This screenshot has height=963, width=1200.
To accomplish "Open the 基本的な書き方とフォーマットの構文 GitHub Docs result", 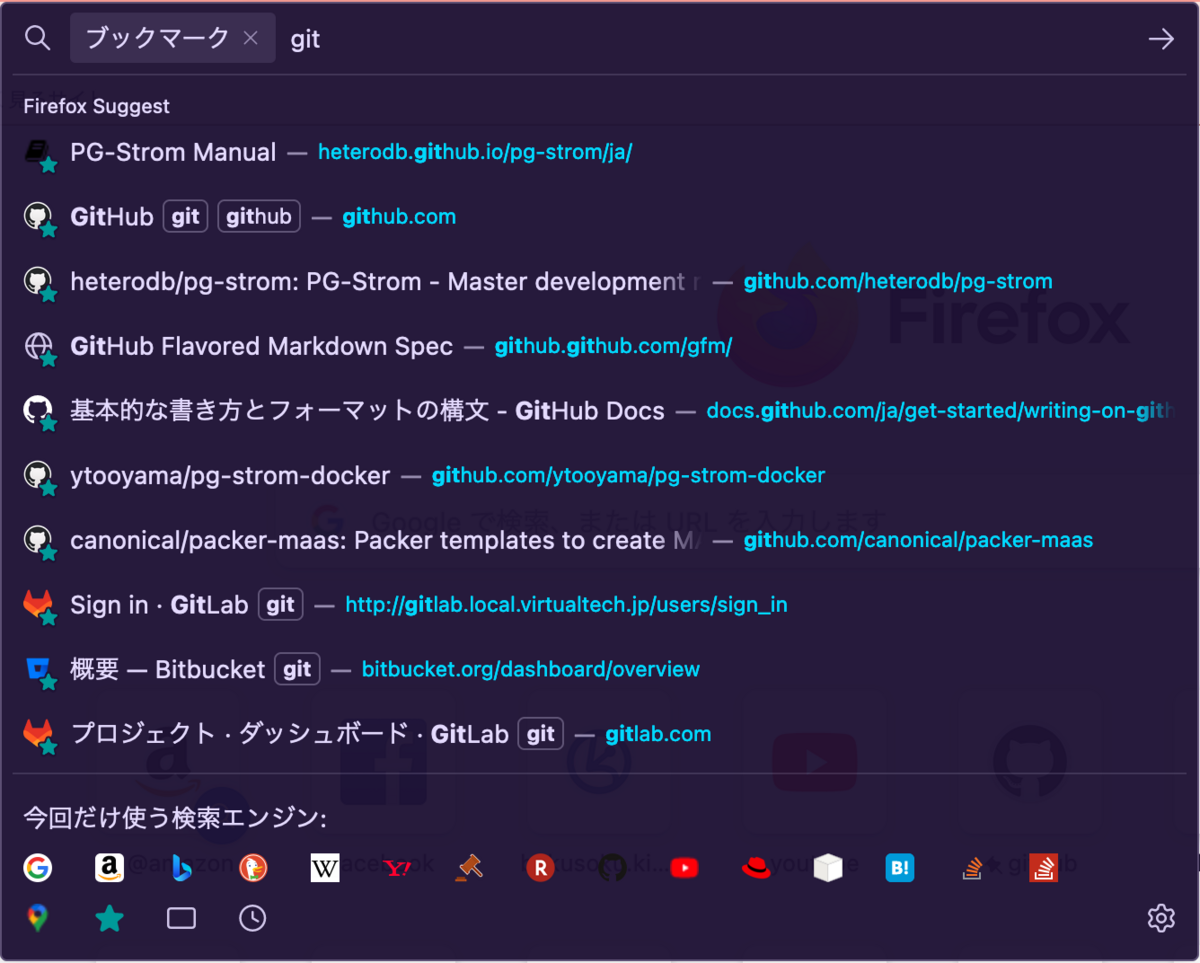I will (x=600, y=411).
